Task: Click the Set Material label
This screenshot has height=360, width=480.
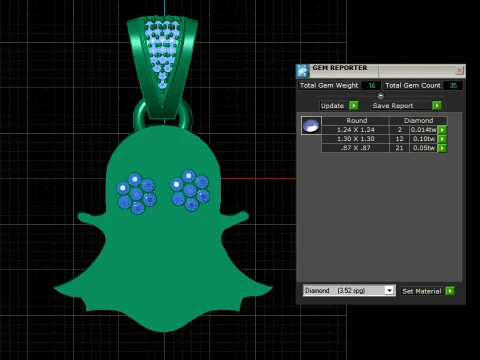Action: point(421,291)
